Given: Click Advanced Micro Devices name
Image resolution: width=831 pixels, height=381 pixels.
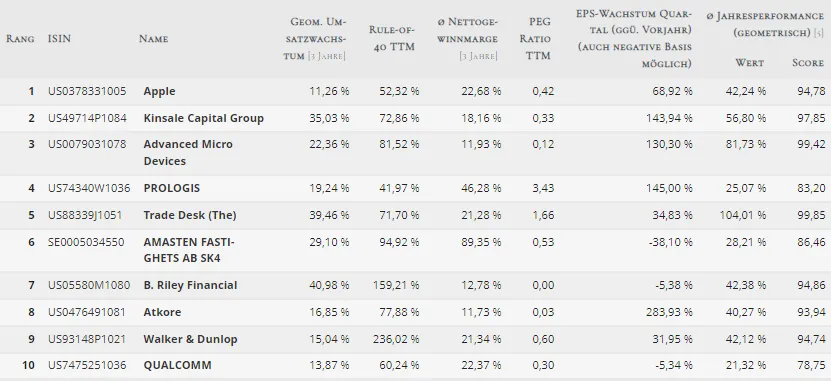Looking at the screenshot, I should 188,153.
